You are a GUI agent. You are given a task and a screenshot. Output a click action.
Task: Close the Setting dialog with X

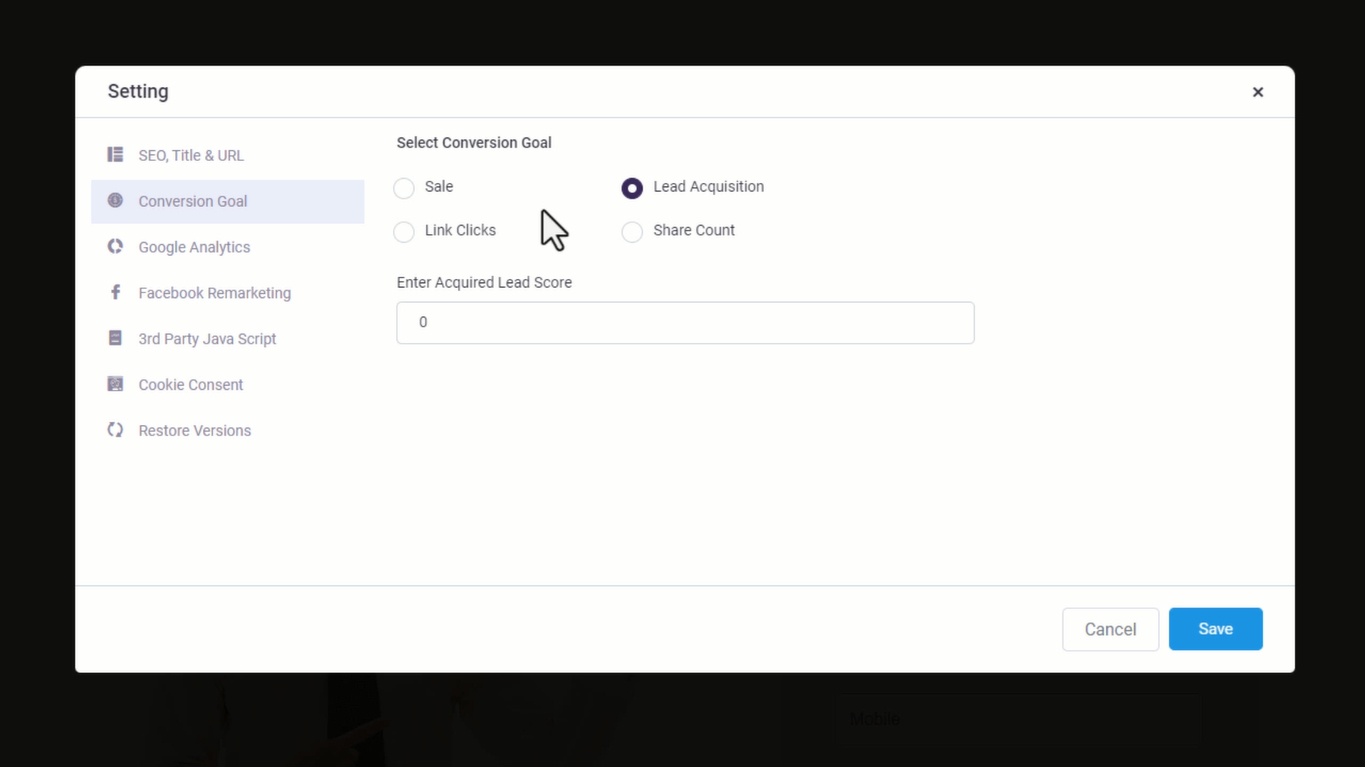tap(1258, 92)
